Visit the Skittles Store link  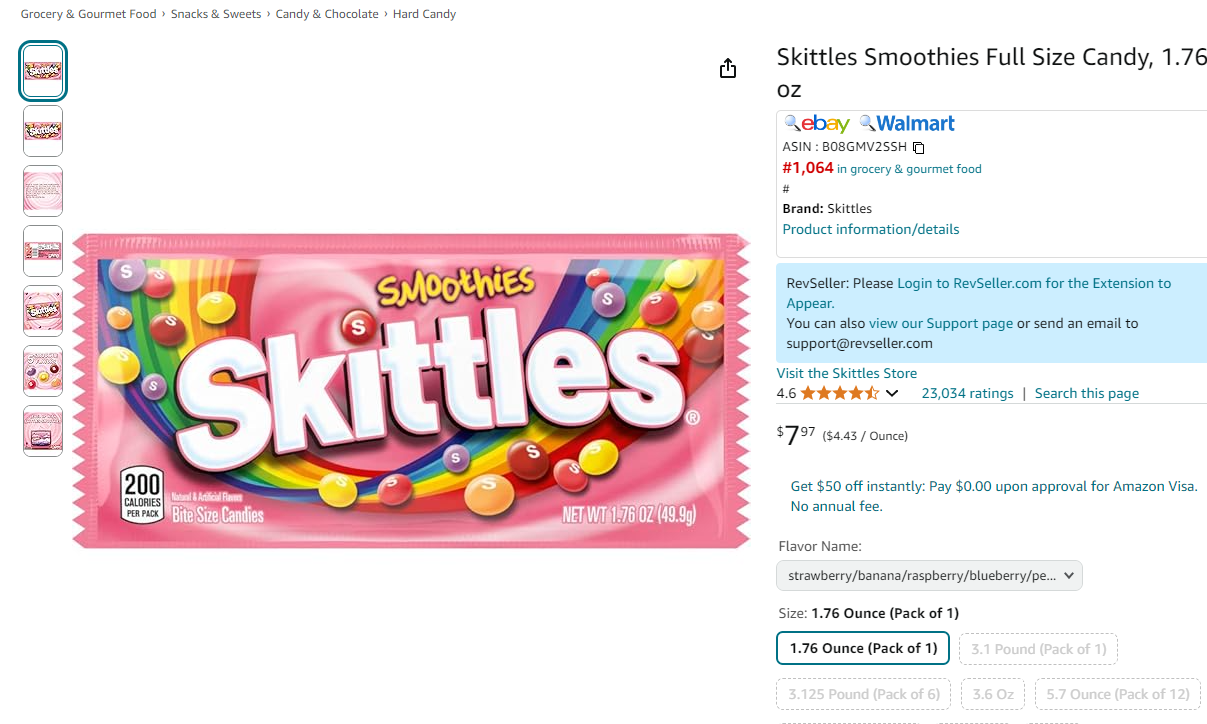(847, 373)
